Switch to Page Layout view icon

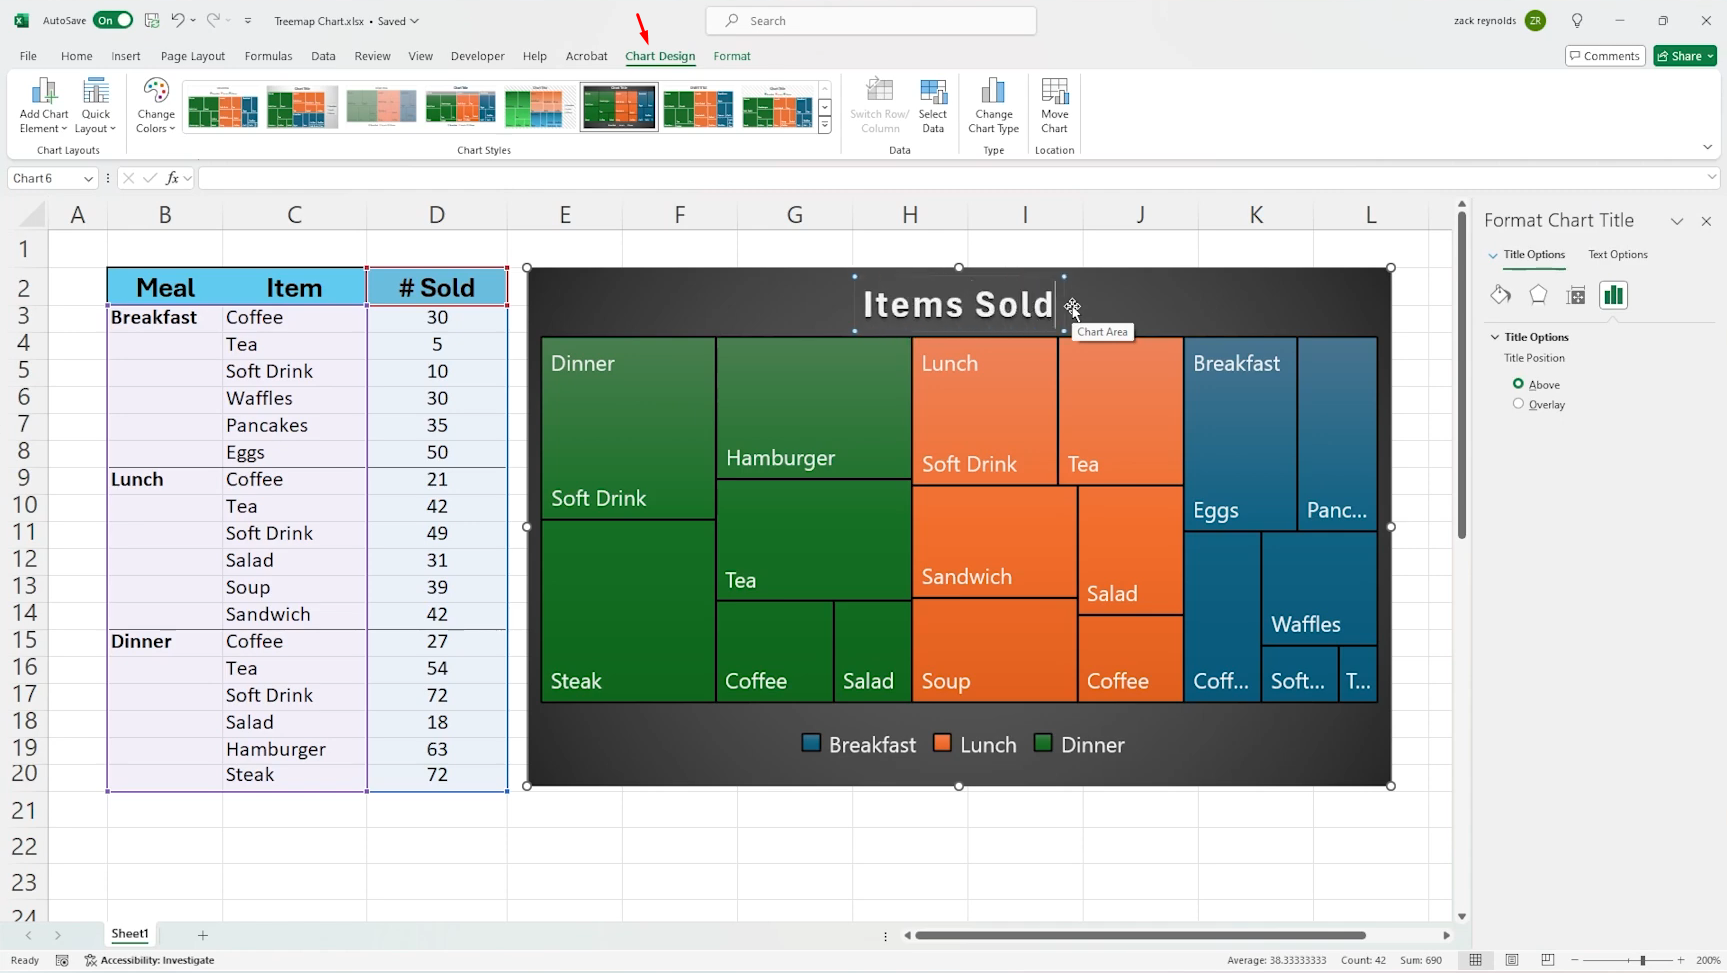click(x=1511, y=960)
